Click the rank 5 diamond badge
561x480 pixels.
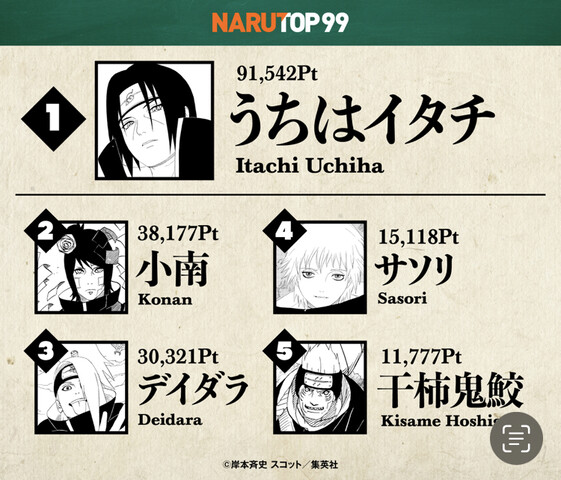[284, 351]
